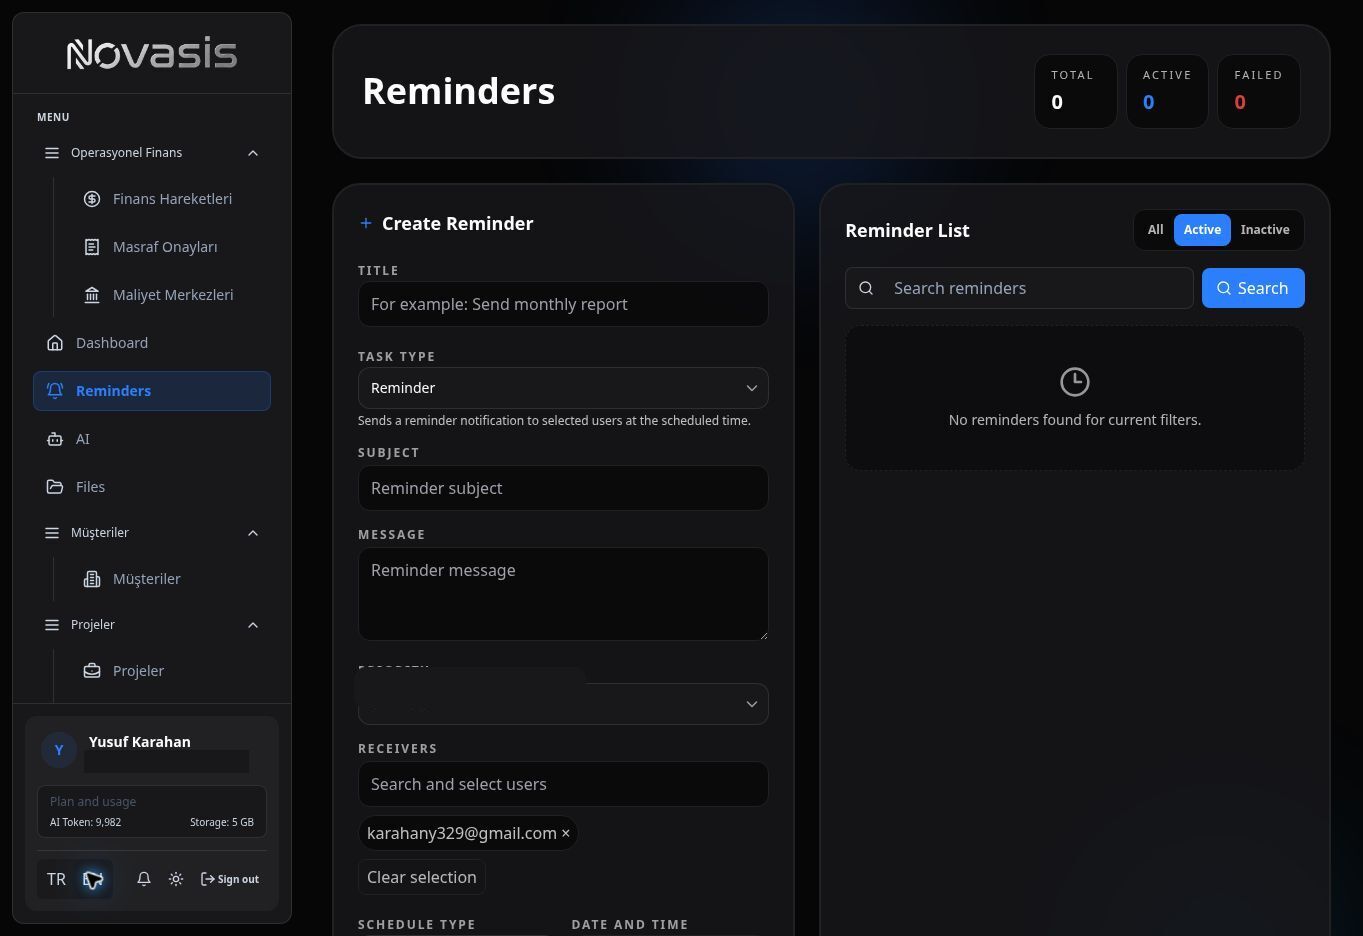Click the Failed count card
1363x936 pixels.
pos(1259,91)
